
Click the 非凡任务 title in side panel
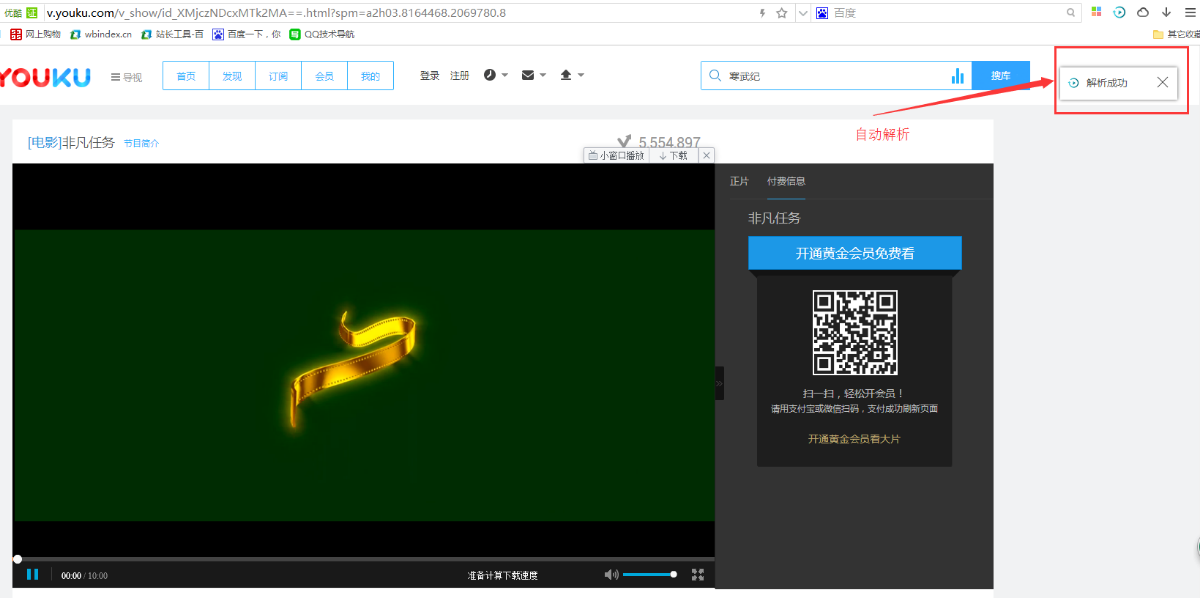(775, 217)
